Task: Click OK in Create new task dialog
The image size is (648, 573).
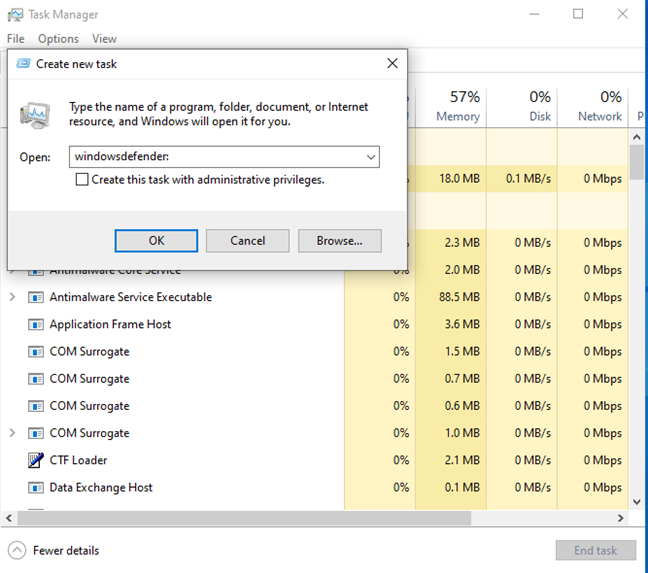Action: pyautogui.click(x=156, y=241)
